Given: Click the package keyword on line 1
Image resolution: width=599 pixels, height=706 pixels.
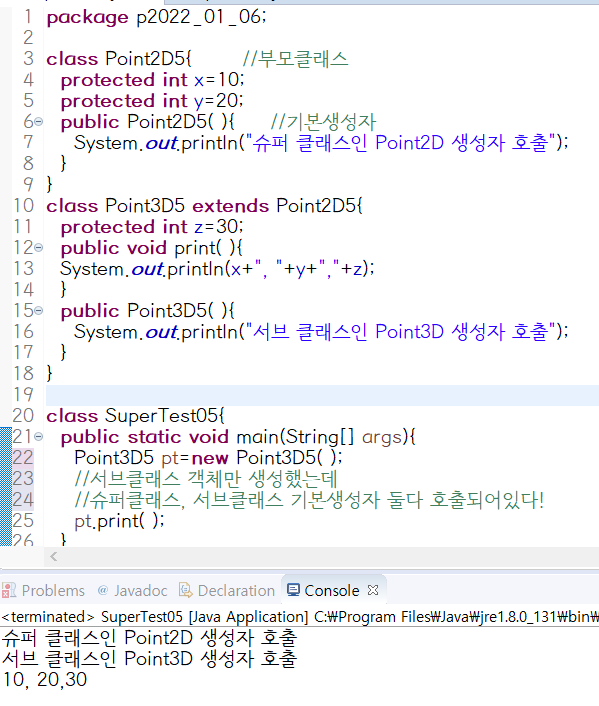Looking at the screenshot, I should point(87,18).
